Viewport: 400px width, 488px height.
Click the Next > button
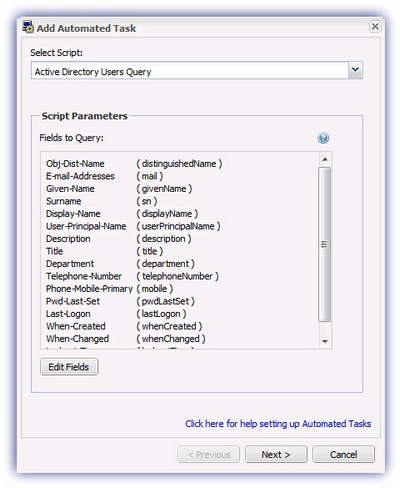tap(276, 454)
